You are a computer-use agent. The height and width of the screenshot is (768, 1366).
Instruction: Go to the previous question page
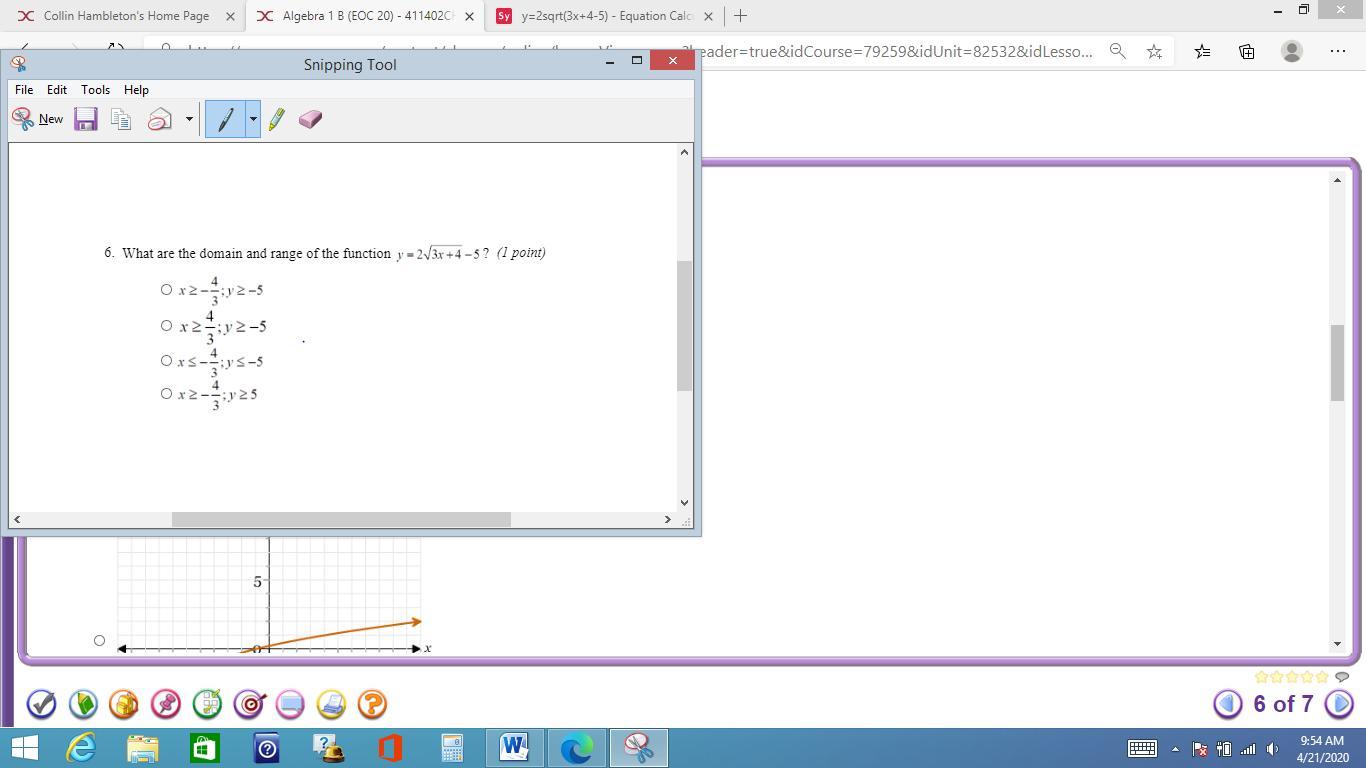[x=1228, y=704]
